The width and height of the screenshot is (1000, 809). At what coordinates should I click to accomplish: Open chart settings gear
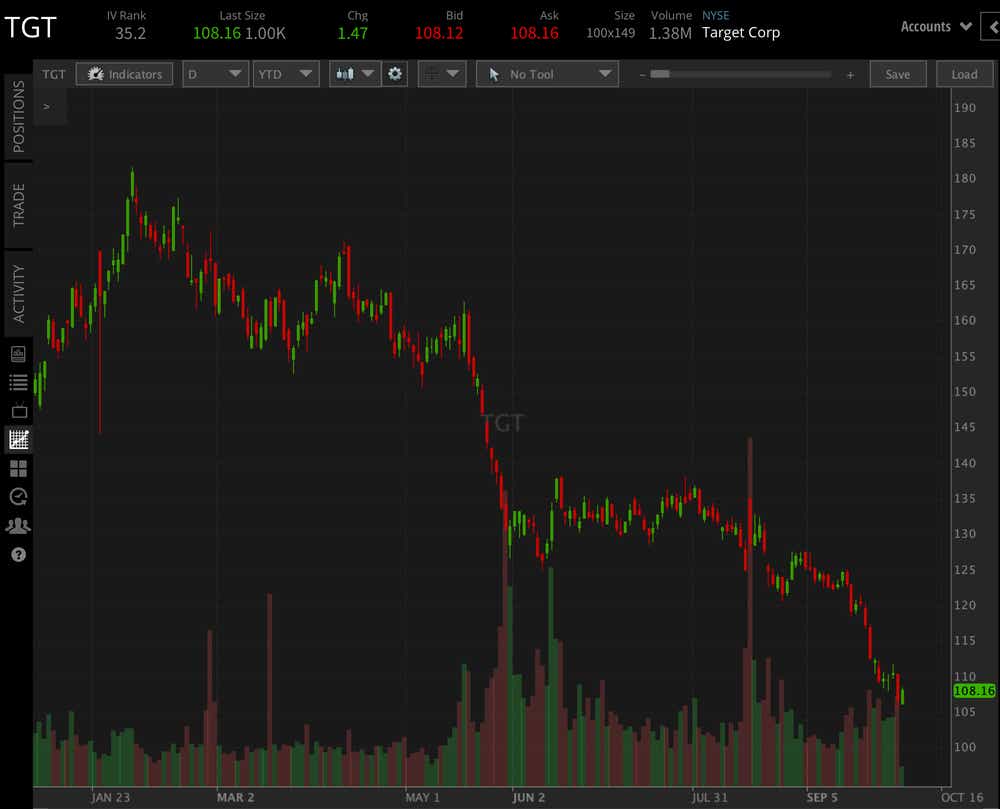coord(395,74)
